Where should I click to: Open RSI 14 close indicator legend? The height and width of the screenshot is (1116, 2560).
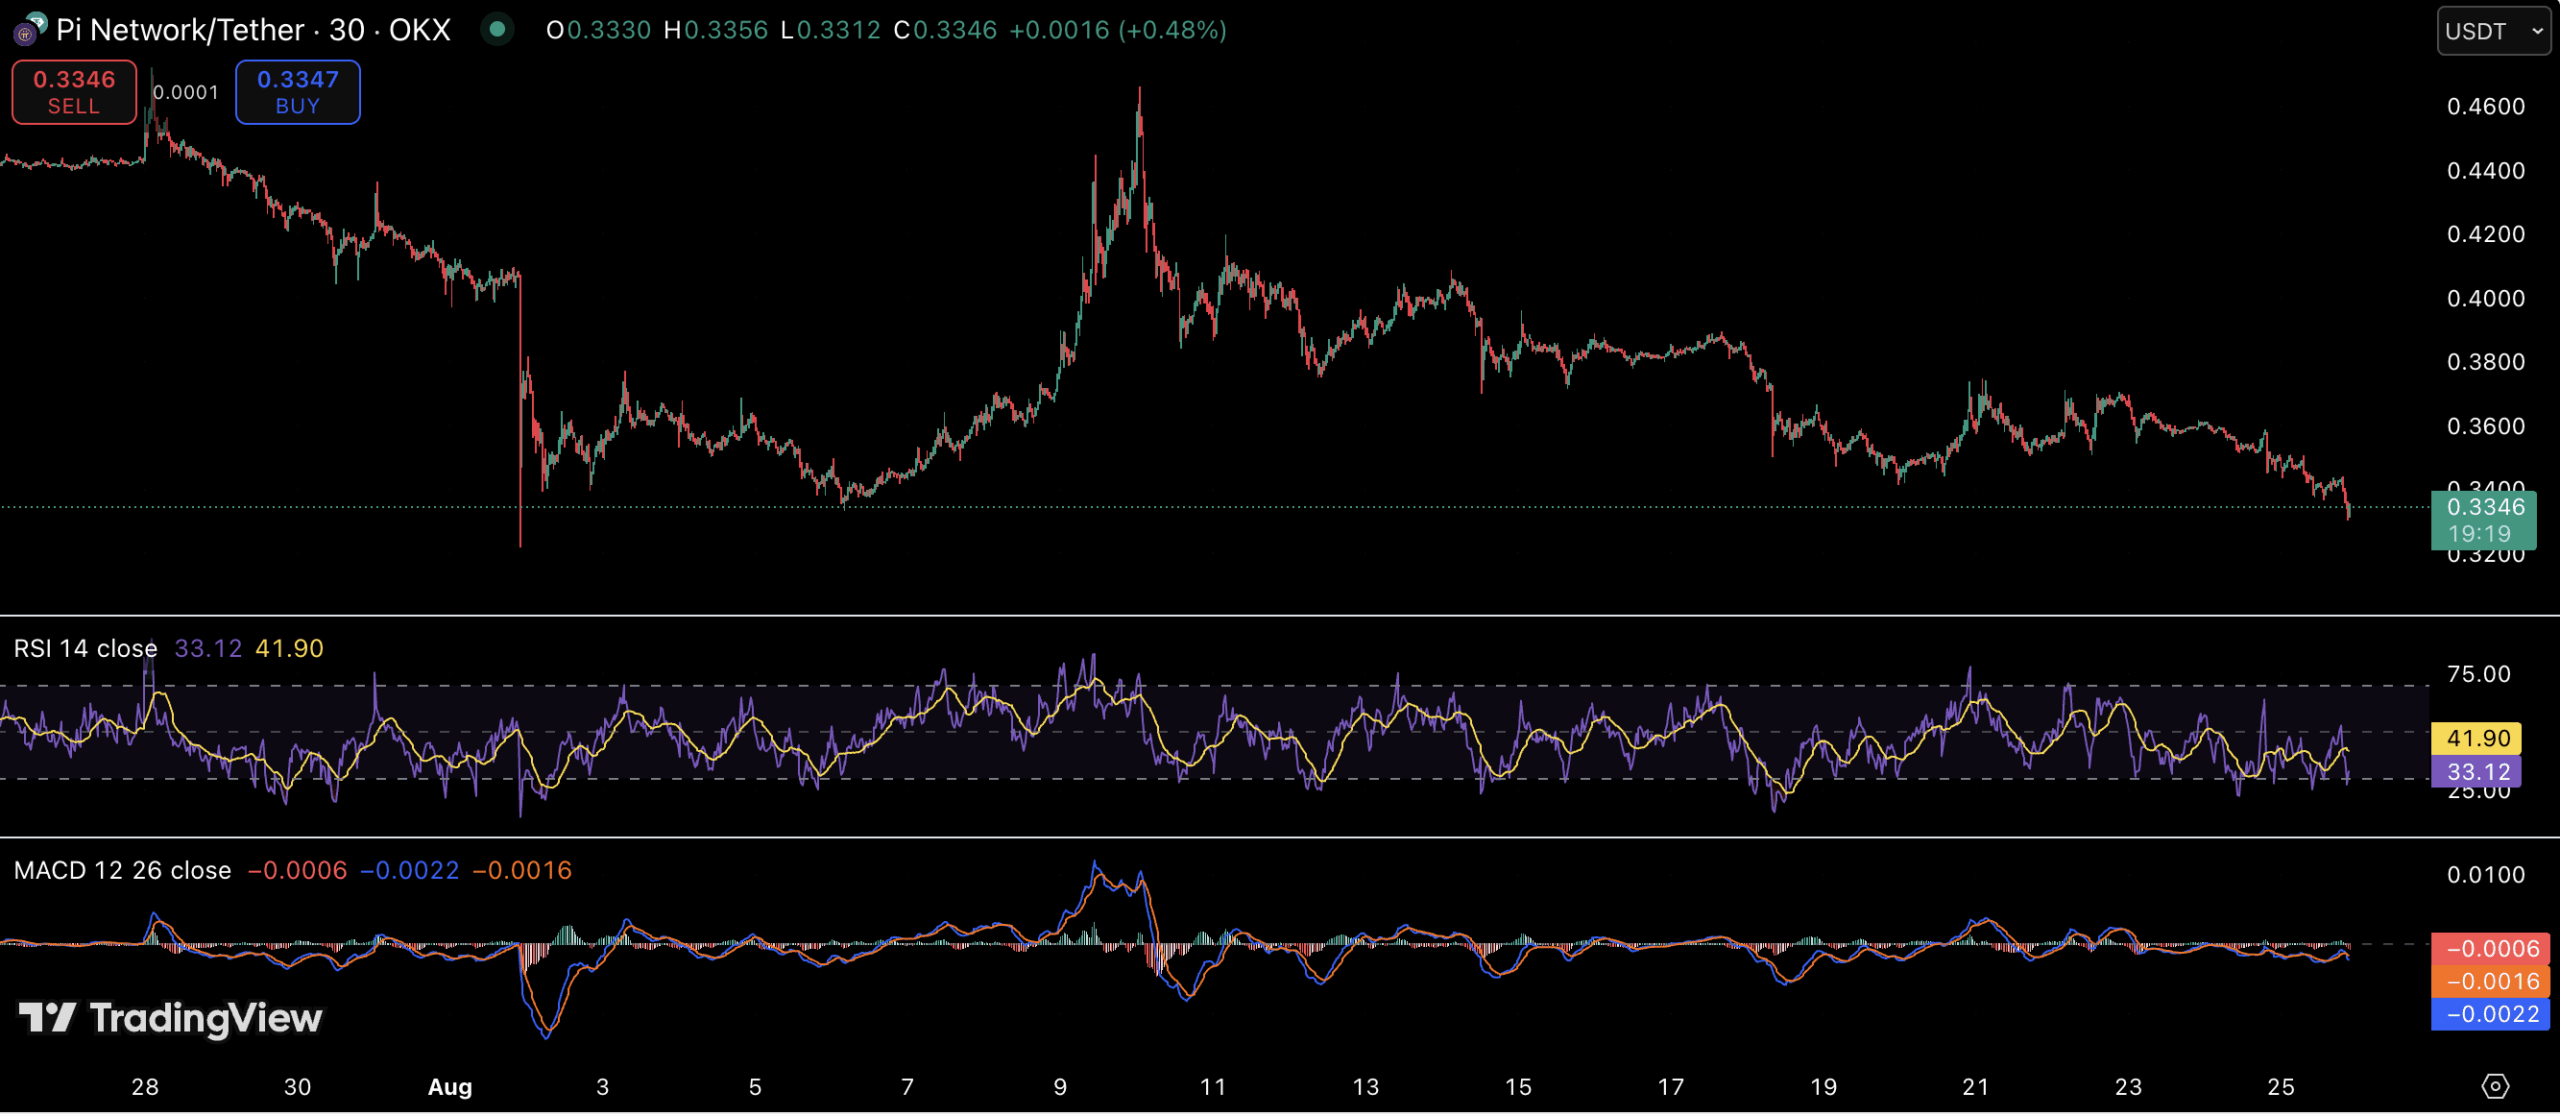pyautogui.click(x=85, y=649)
